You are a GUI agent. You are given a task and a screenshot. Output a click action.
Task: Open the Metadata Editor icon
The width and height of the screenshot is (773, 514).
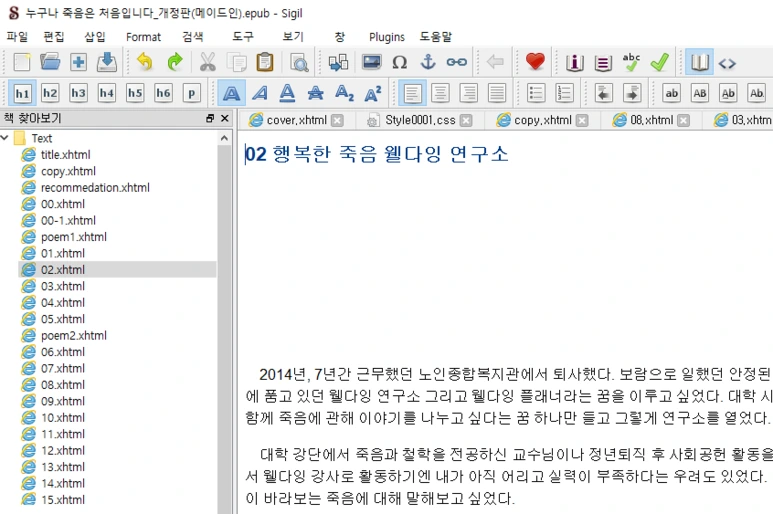574,62
